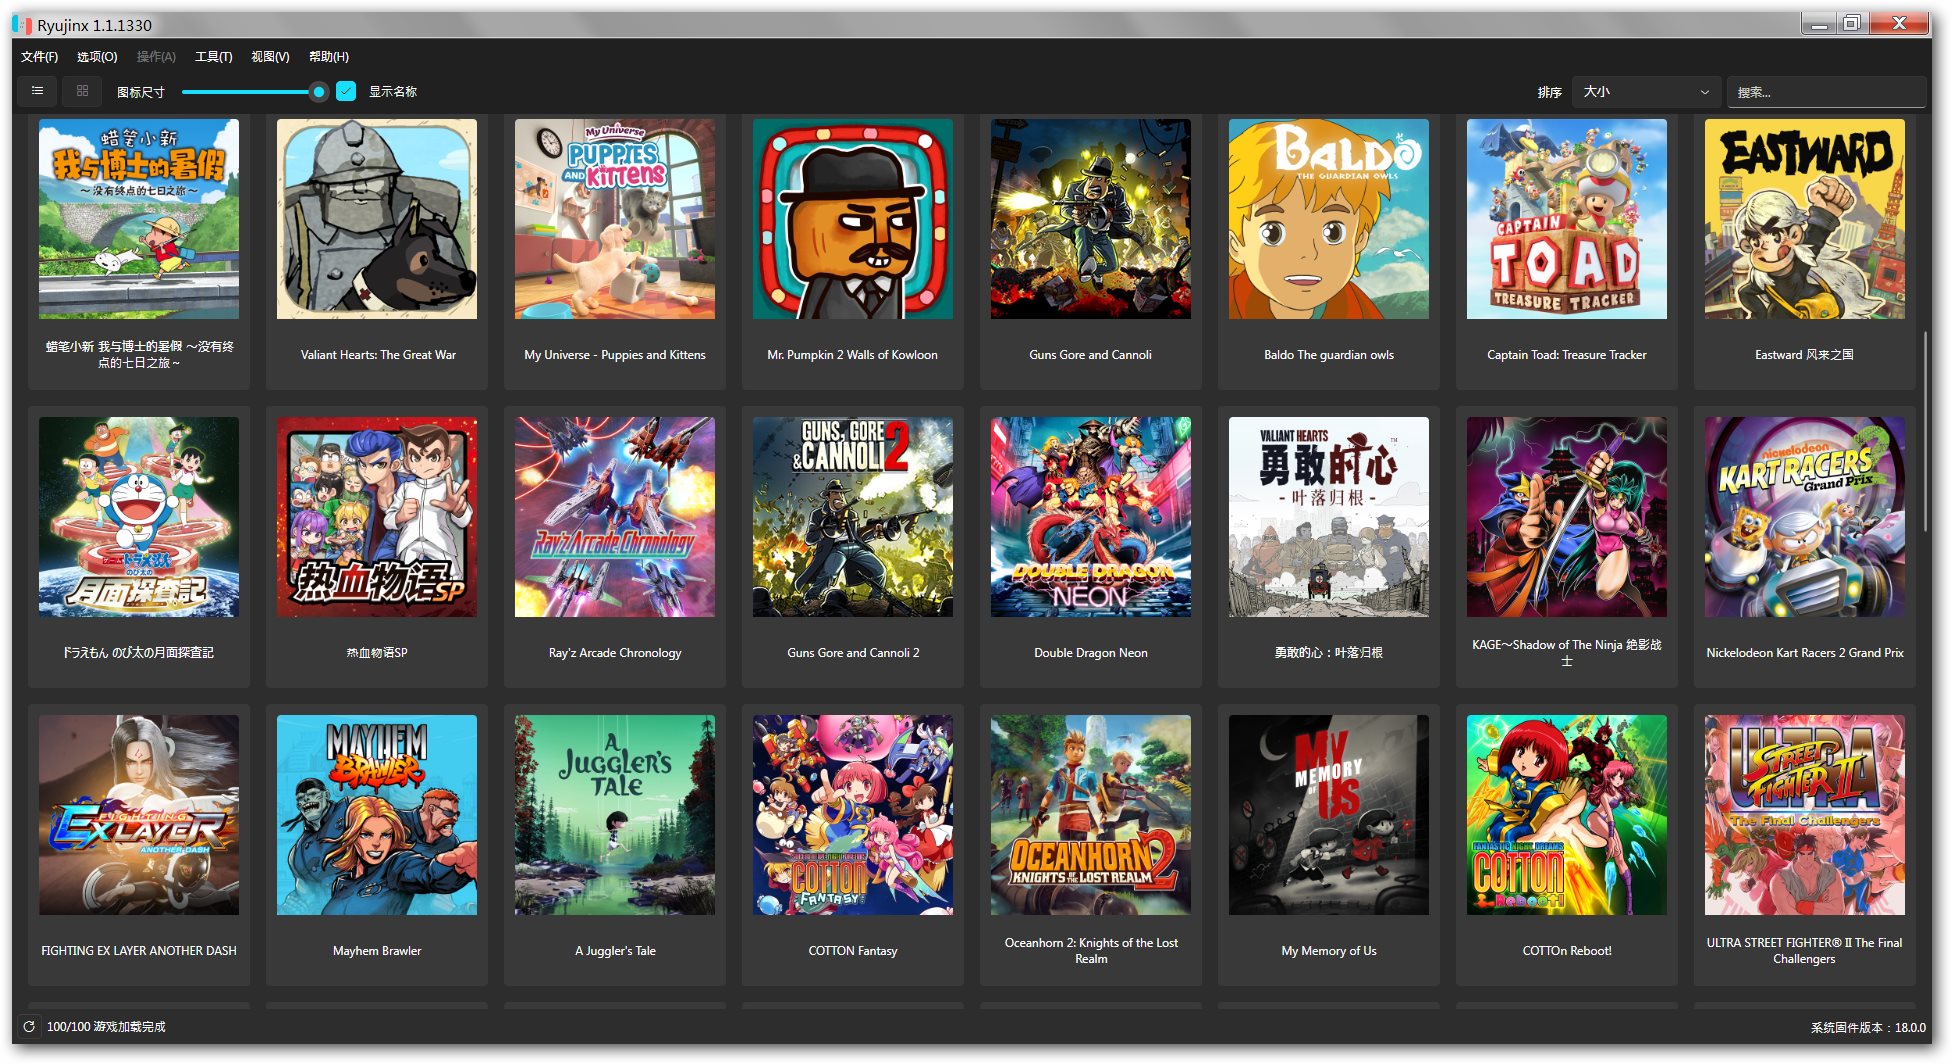Click the 'Guns Gore and Cannoli 2' title text

[x=853, y=653]
